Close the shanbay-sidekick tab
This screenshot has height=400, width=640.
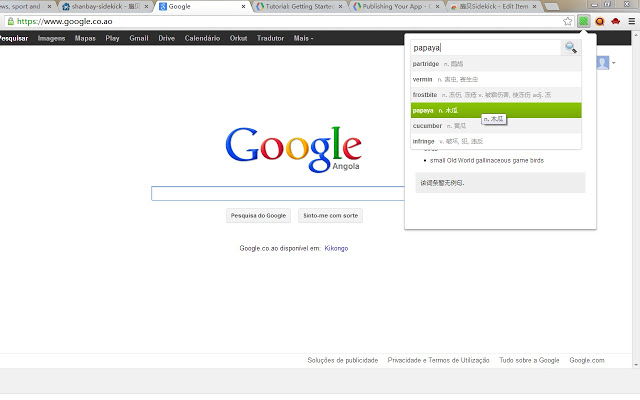(146, 7)
